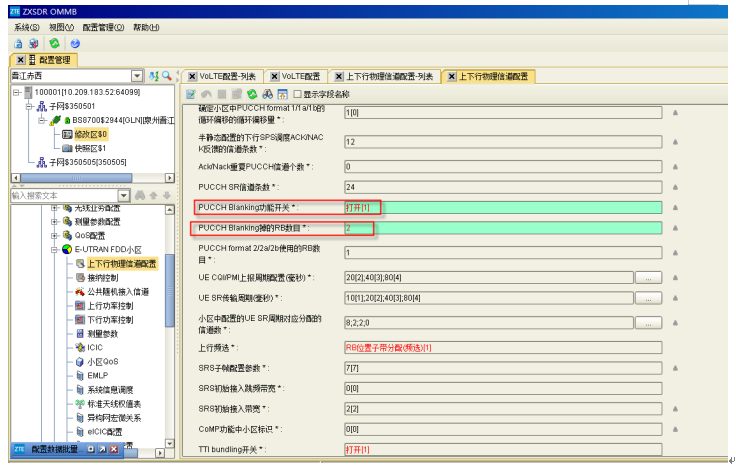Click the green refresh icon in the main toolbar
736x466 pixels.
click(54, 43)
